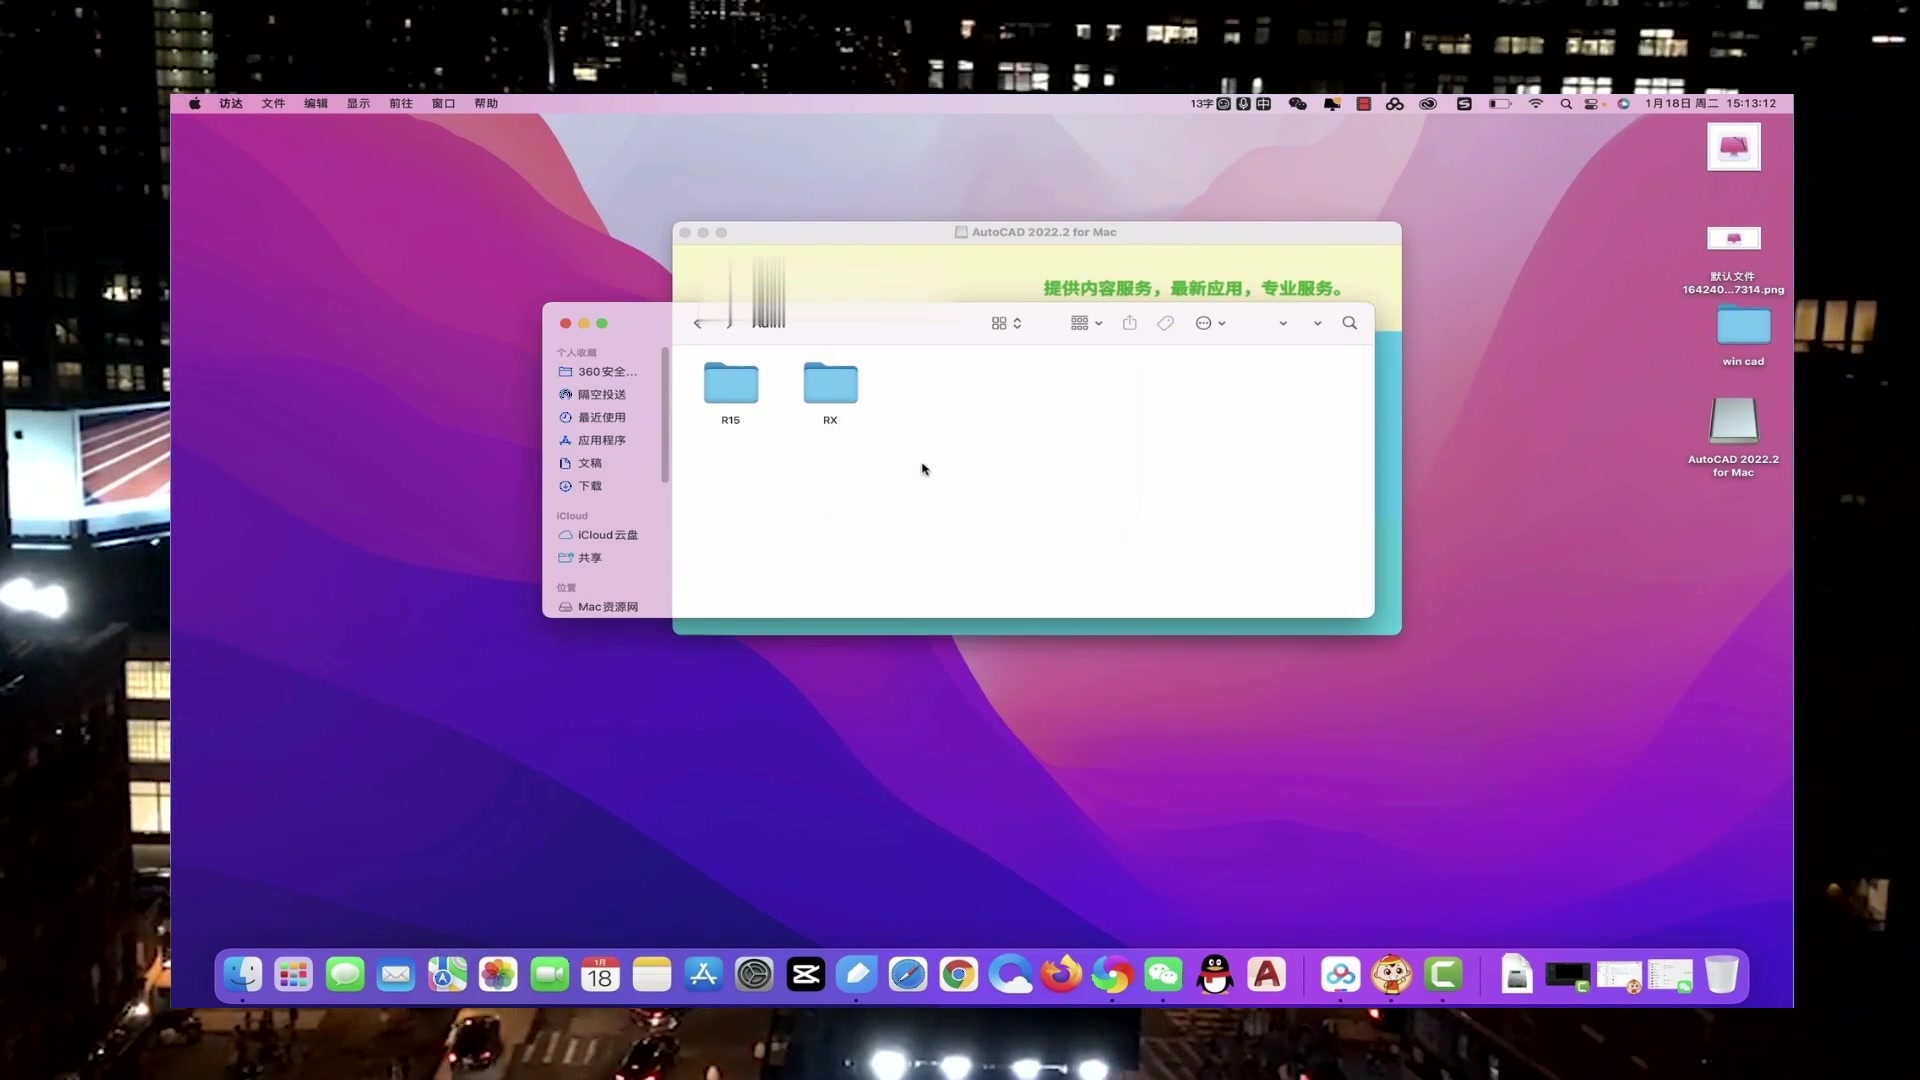Open Messages from the Dock
Viewport: 1920px width, 1080px height.
pyautogui.click(x=345, y=975)
